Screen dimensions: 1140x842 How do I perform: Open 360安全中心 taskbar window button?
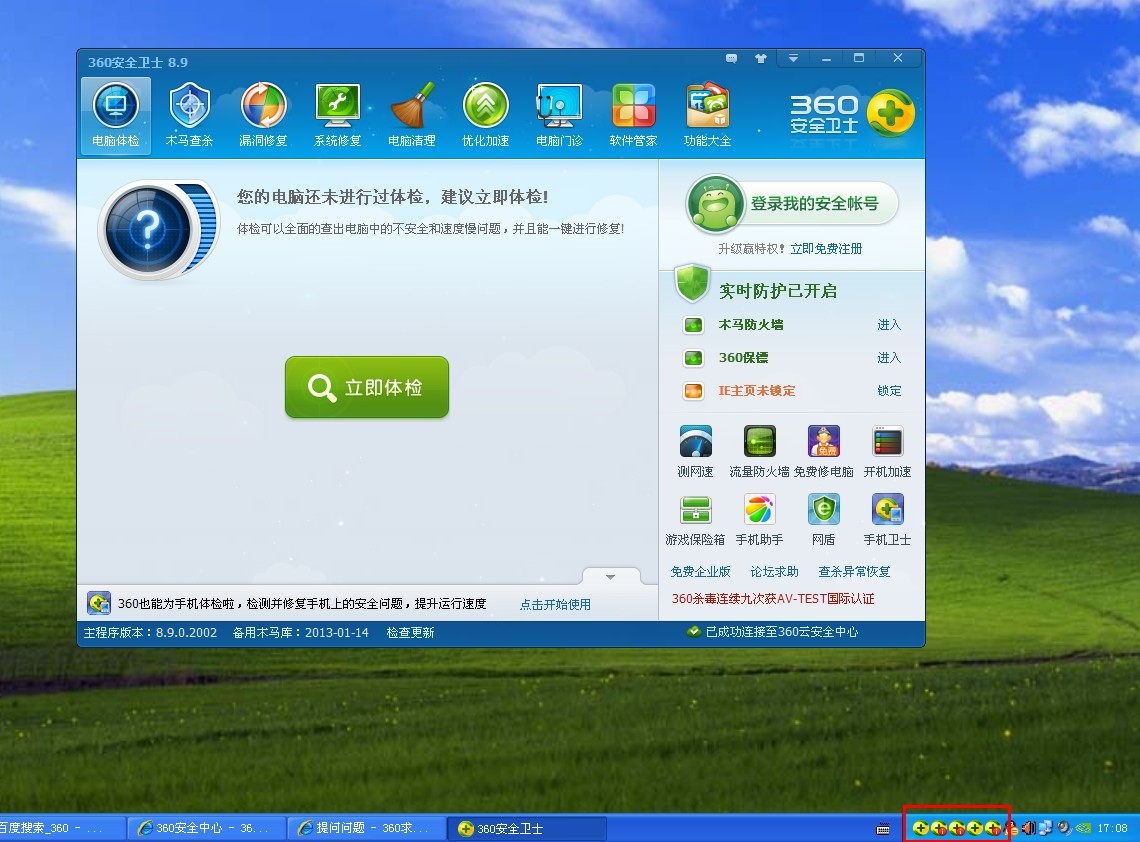click(208, 828)
